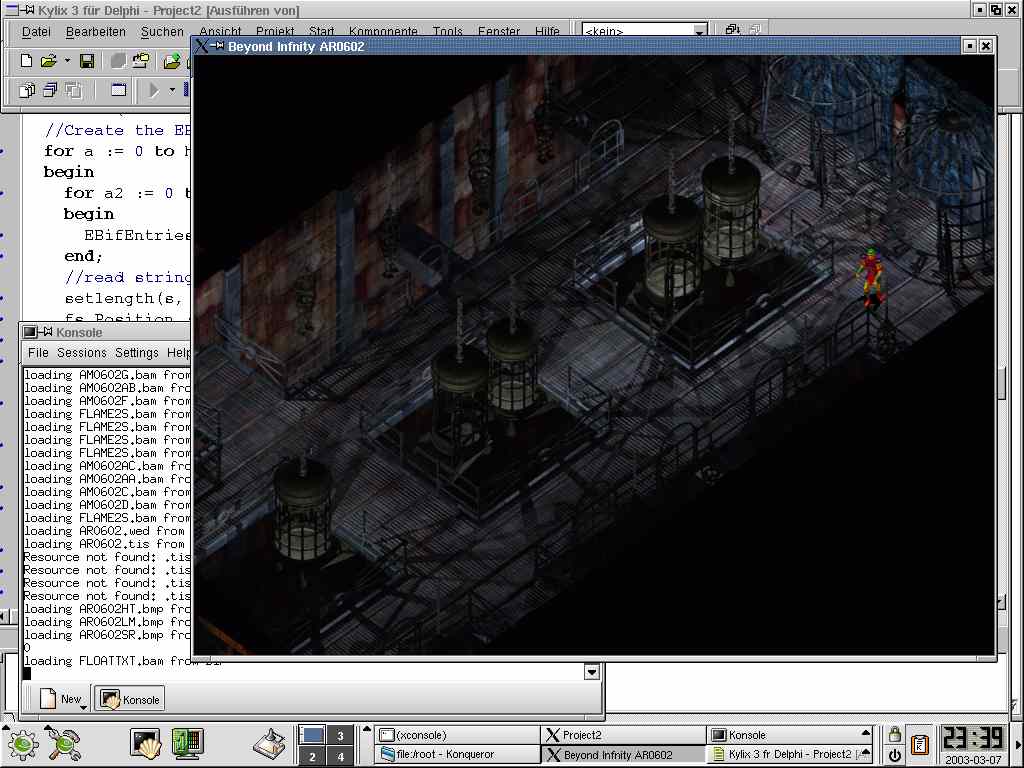
Task: Switch to virtual desktop 3
Action: (340, 735)
